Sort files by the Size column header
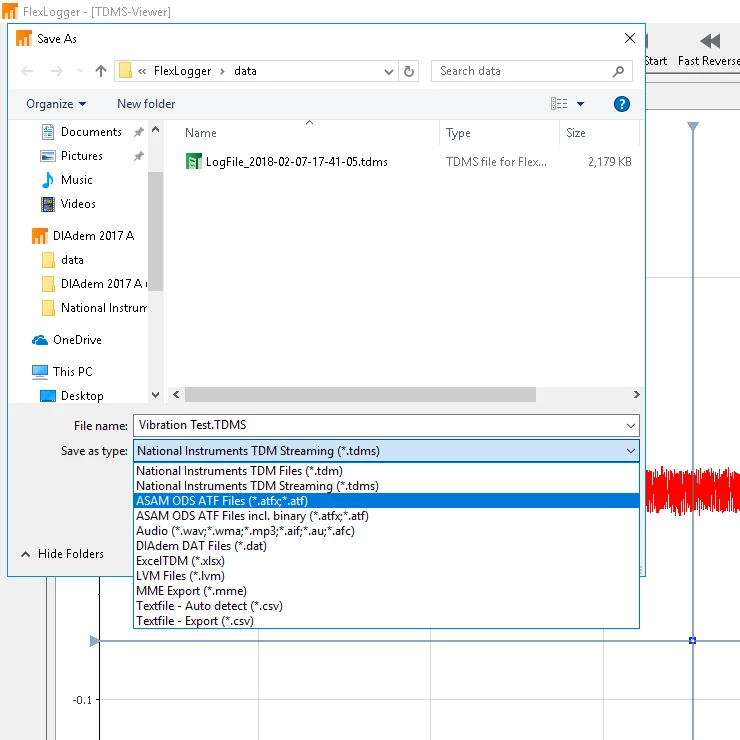Viewport: 740px width, 740px height. point(576,133)
